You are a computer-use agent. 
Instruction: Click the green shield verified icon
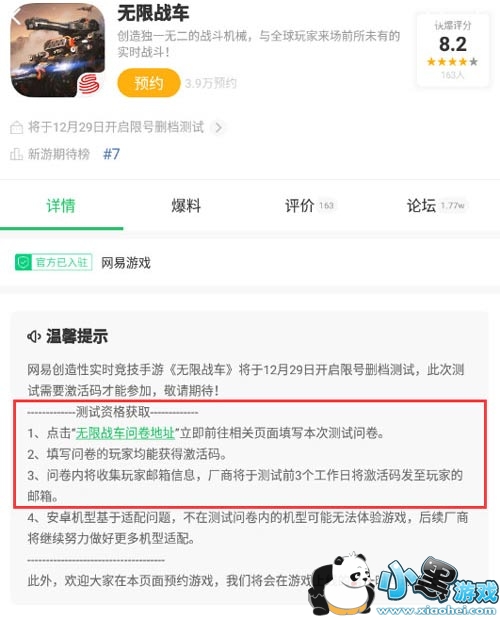23,262
